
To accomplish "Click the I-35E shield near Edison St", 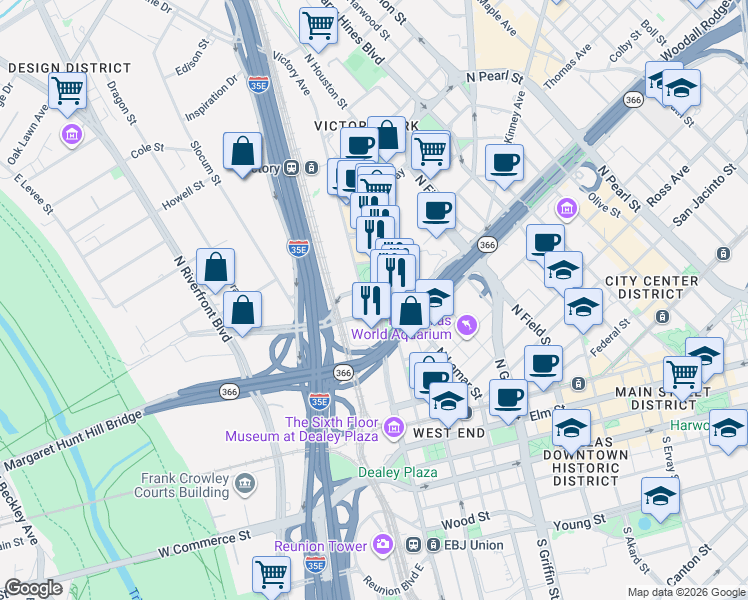I will (x=258, y=84).
